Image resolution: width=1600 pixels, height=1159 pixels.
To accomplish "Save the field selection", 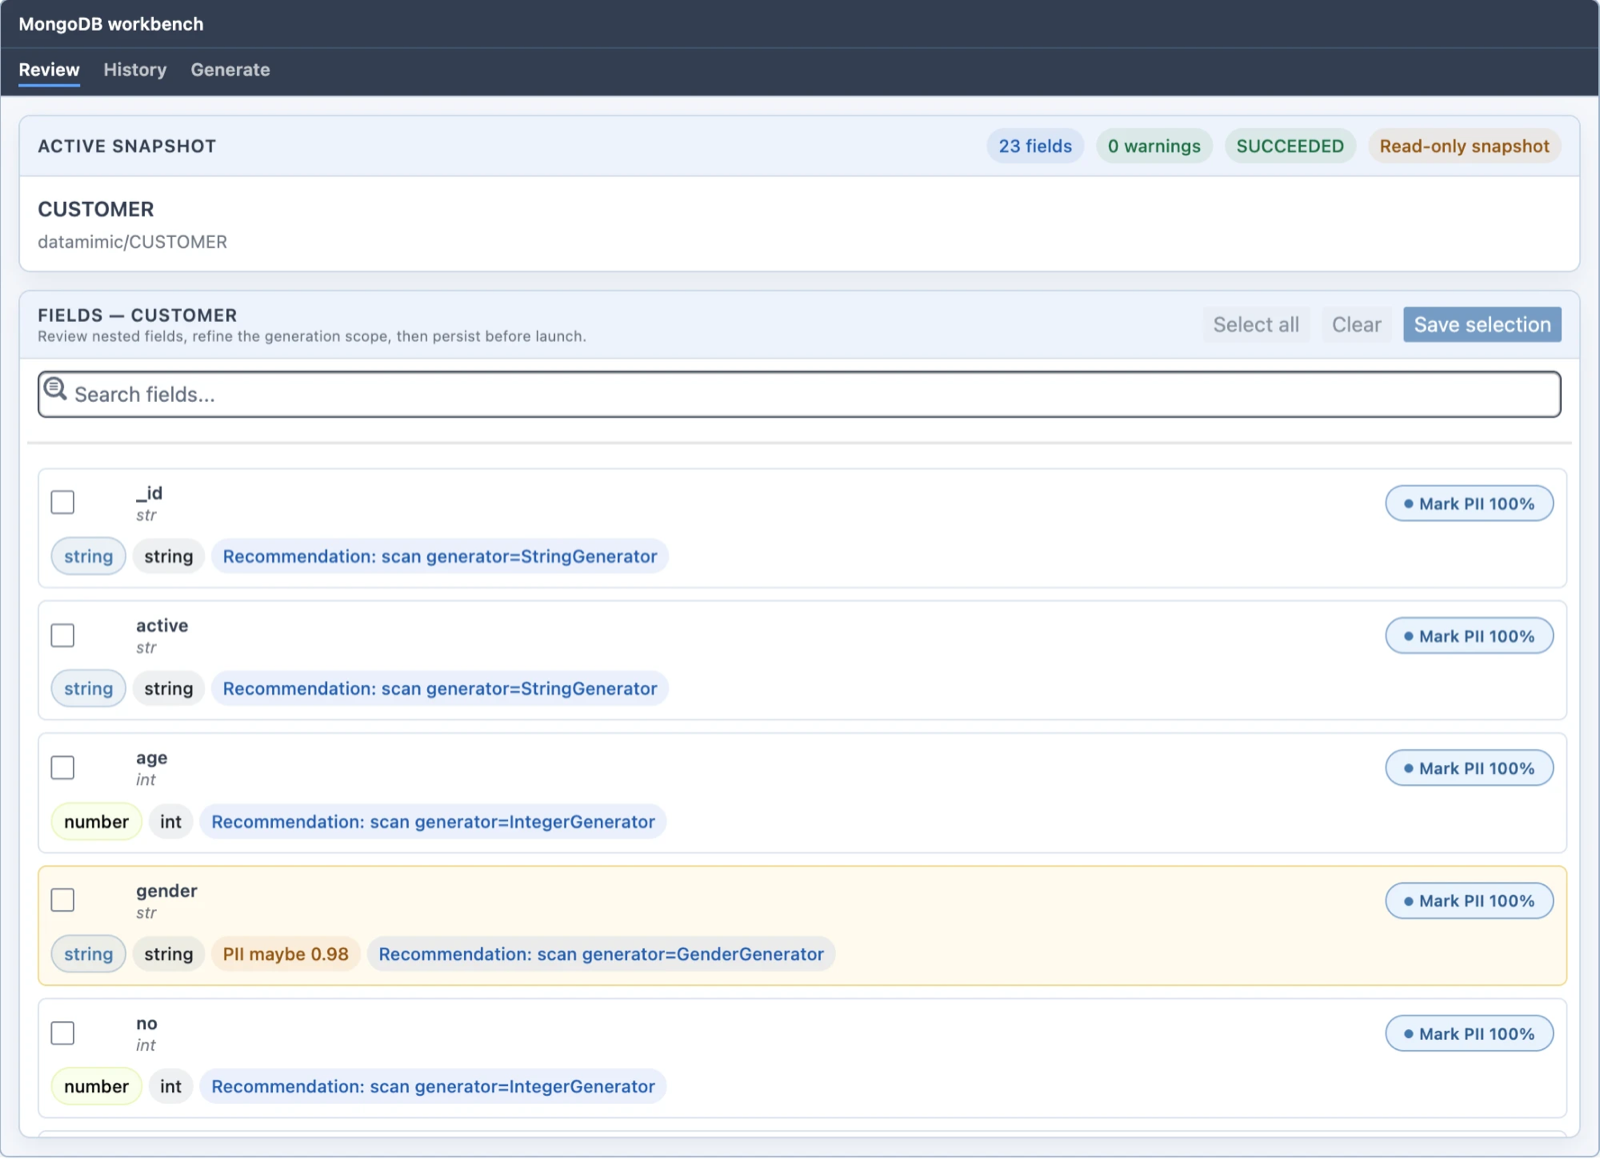I will click(x=1482, y=325).
